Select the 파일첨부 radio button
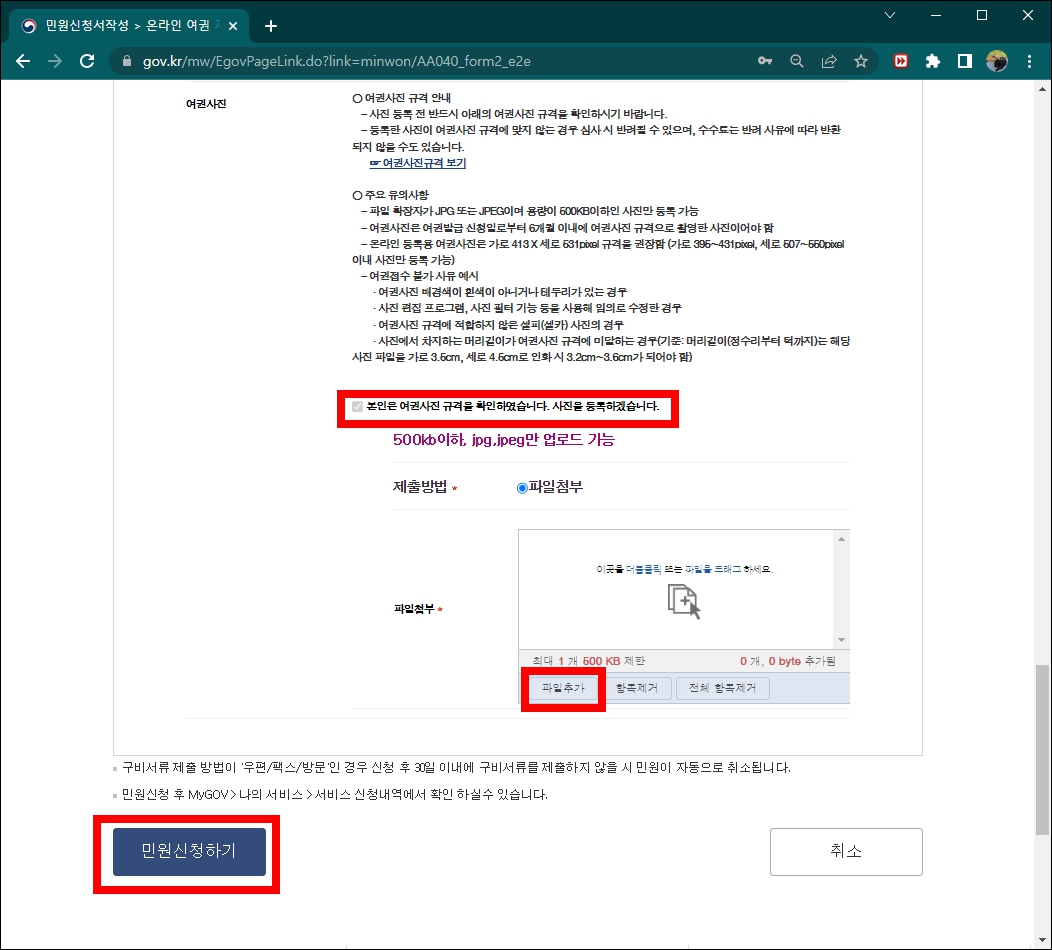Image resolution: width=1052 pixels, height=950 pixels. (x=521, y=487)
